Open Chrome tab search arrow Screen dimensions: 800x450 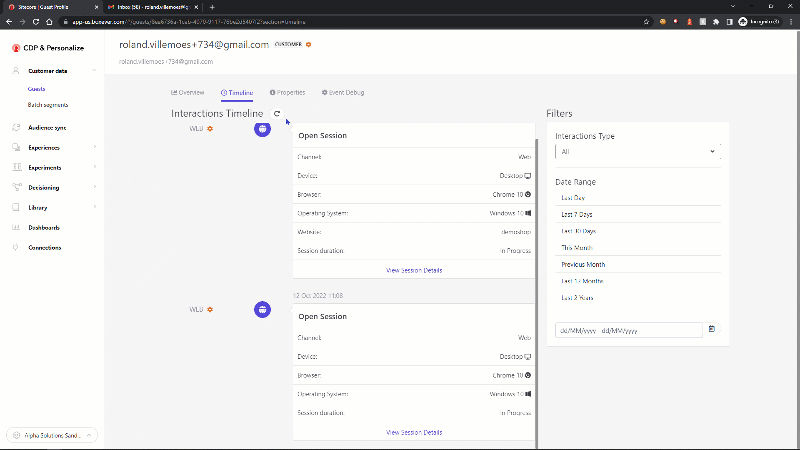(733, 7)
